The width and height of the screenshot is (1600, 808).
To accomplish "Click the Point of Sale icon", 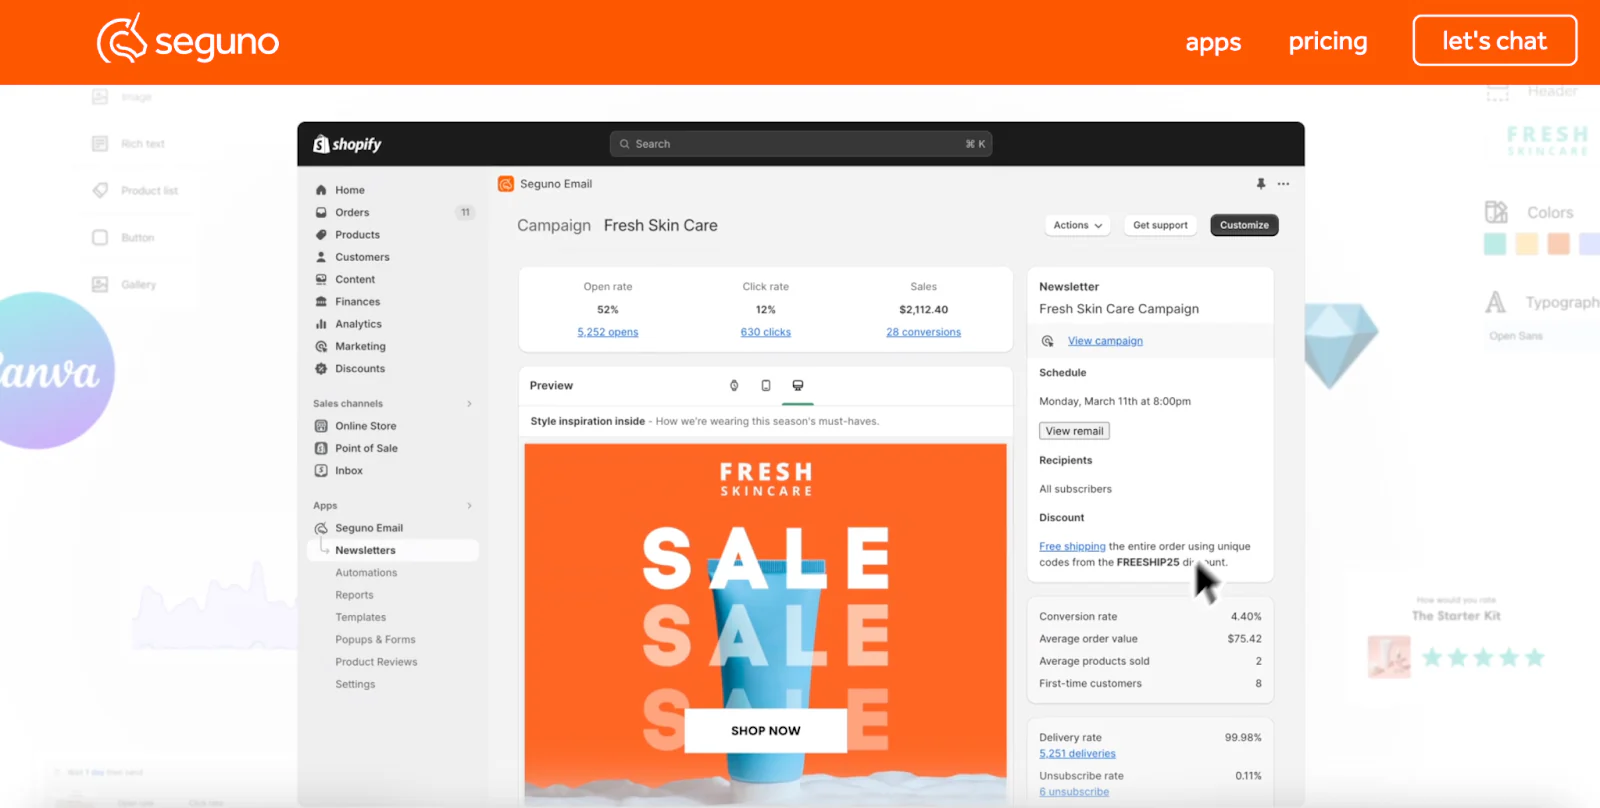I will 321,448.
